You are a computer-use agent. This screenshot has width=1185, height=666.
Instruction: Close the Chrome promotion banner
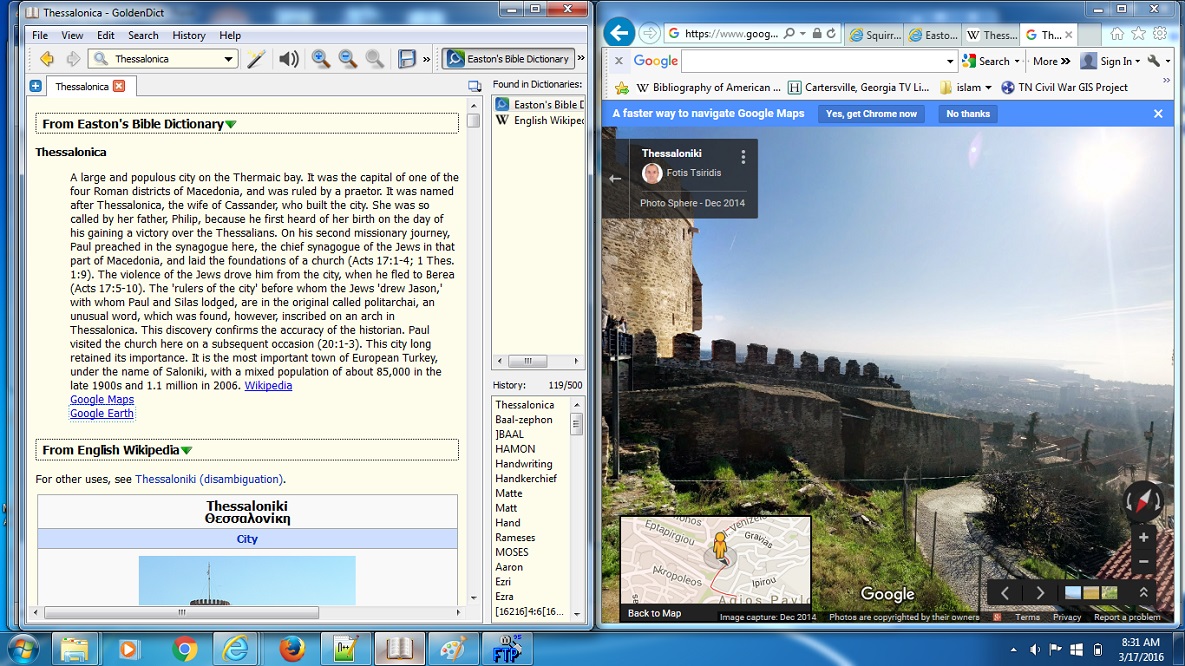pyautogui.click(x=1158, y=113)
